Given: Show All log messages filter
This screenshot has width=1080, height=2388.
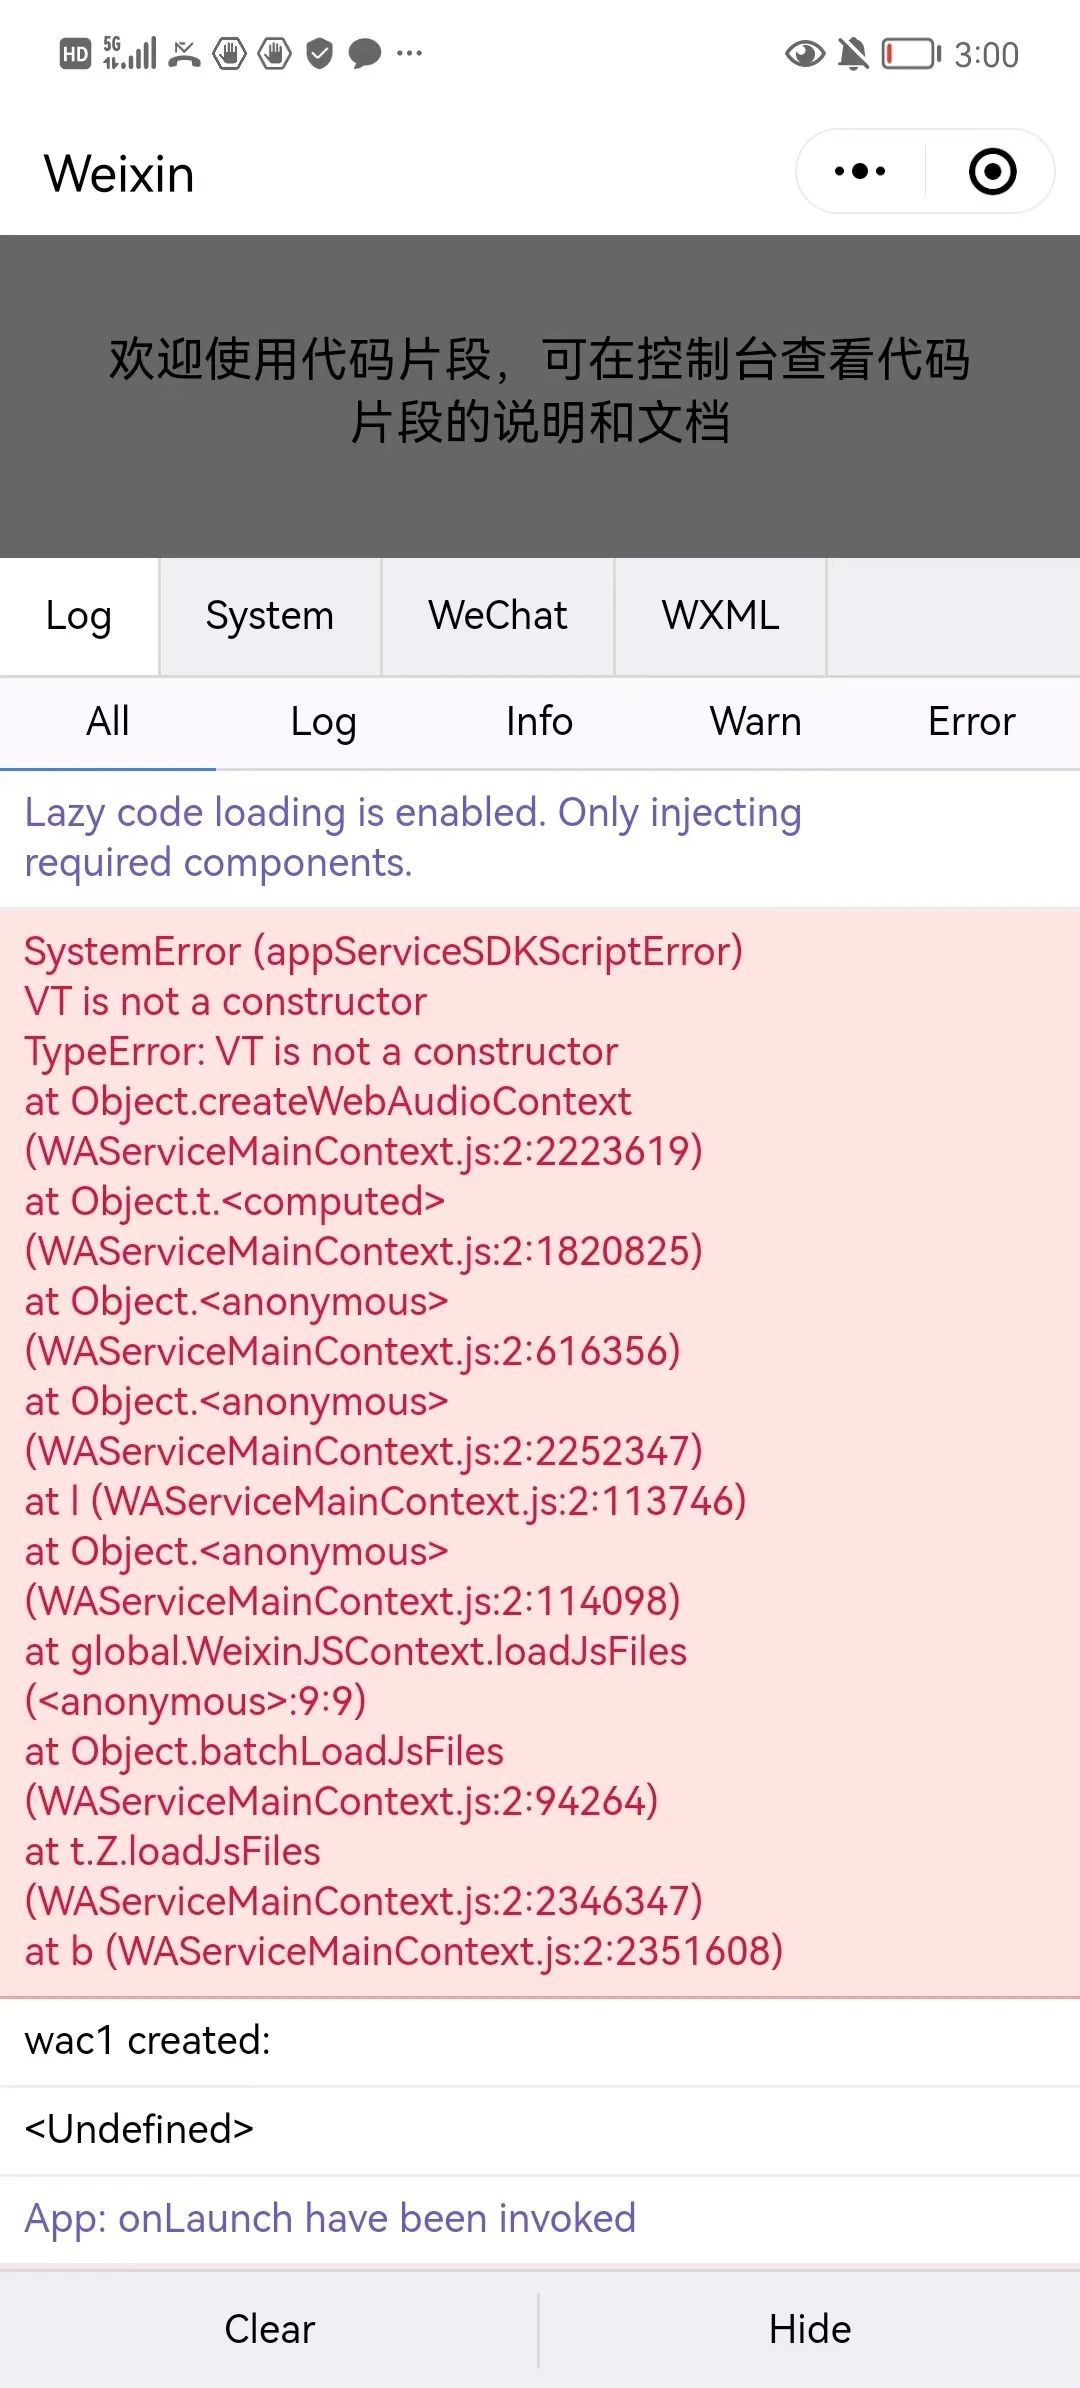Looking at the screenshot, I should 108,722.
